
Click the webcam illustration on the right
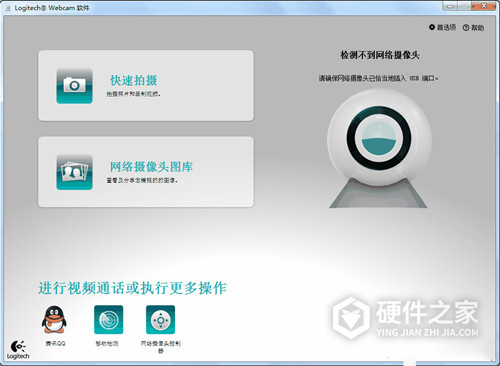pos(379,148)
